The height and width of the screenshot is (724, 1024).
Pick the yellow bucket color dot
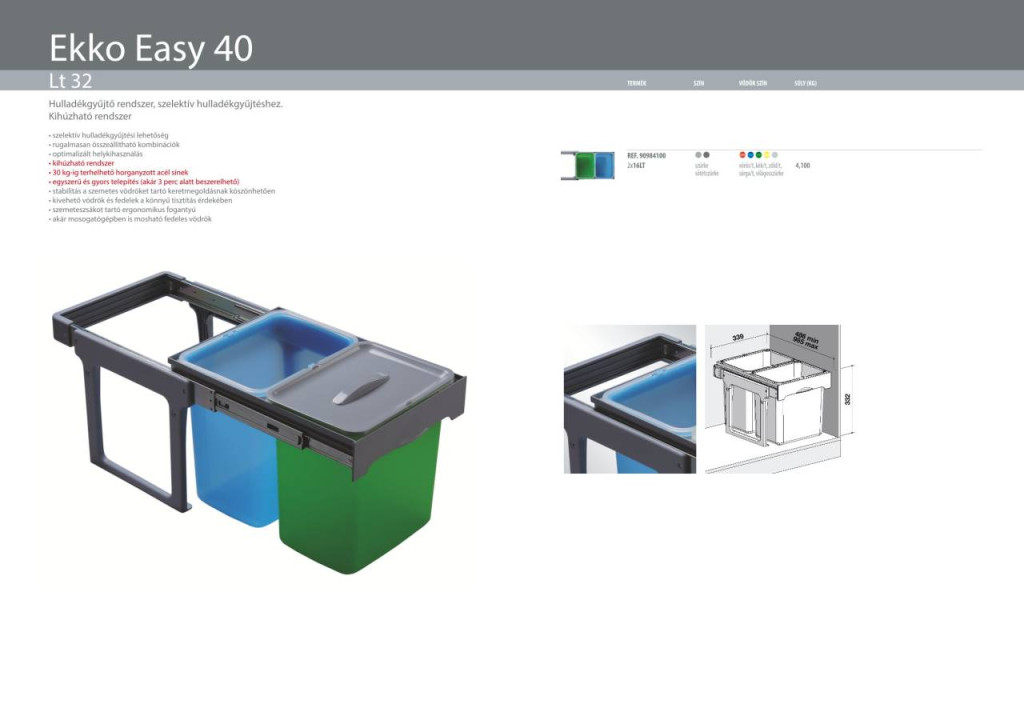point(766,155)
